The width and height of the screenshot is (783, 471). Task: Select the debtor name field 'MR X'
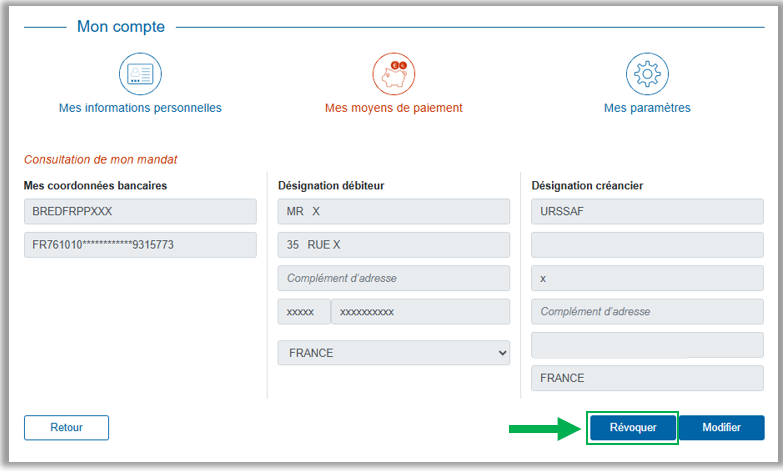tap(393, 212)
